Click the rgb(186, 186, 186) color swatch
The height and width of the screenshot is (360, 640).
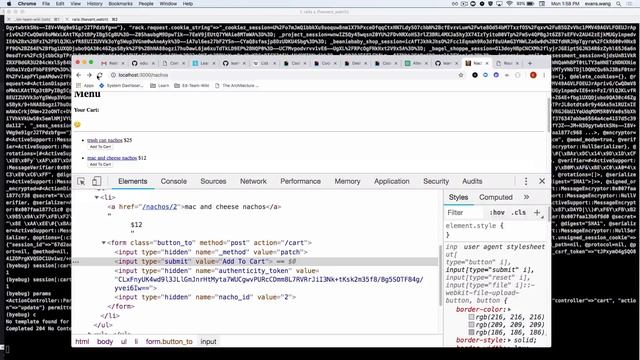point(471,333)
